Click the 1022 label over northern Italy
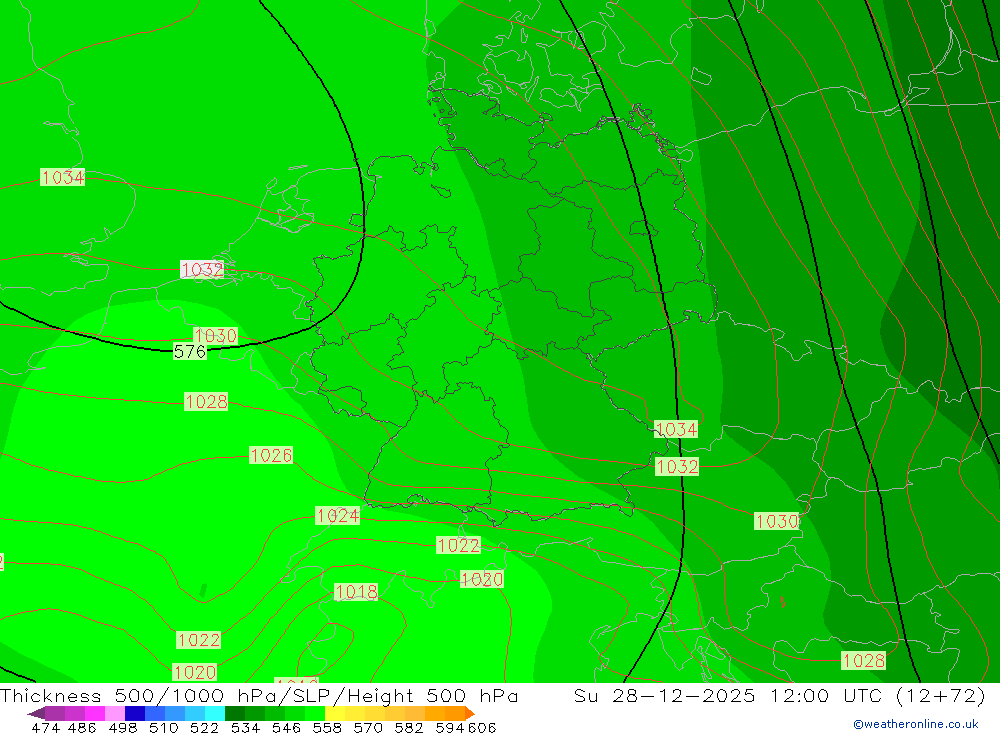This screenshot has height=733, width=1000. coord(459,545)
